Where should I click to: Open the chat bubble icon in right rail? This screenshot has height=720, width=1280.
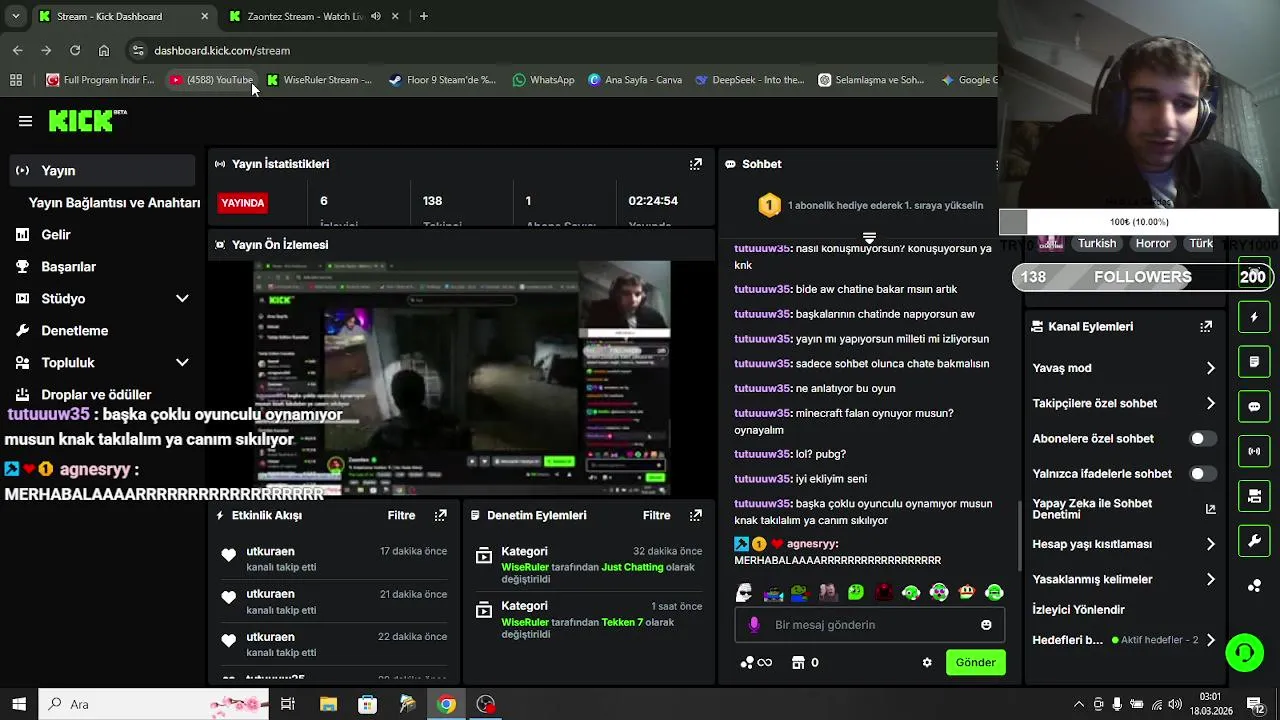click(x=1254, y=406)
